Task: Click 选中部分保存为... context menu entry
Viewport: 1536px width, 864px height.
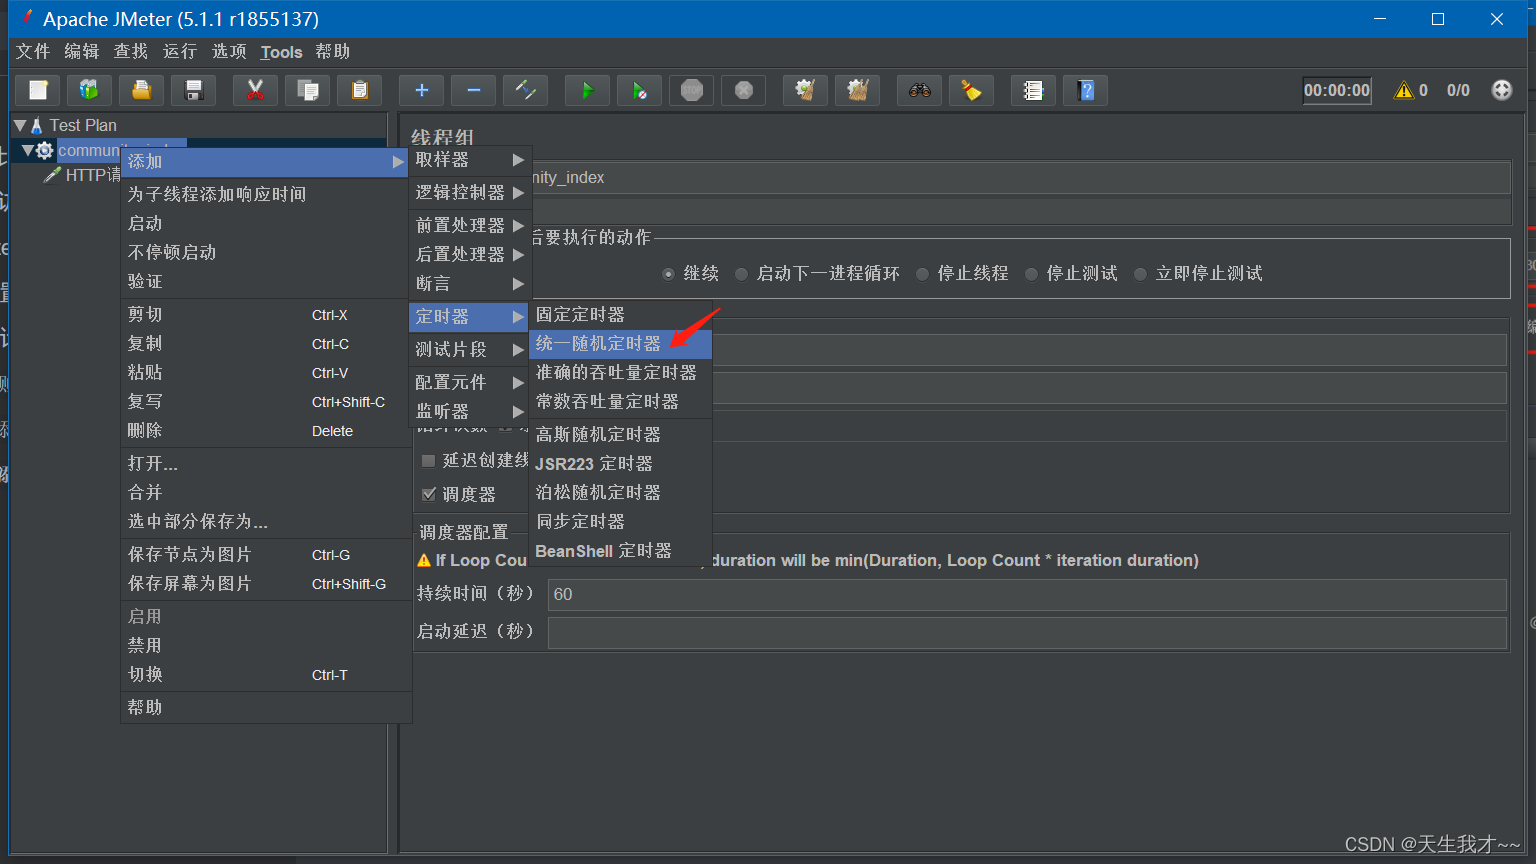Action: coord(264,522)
